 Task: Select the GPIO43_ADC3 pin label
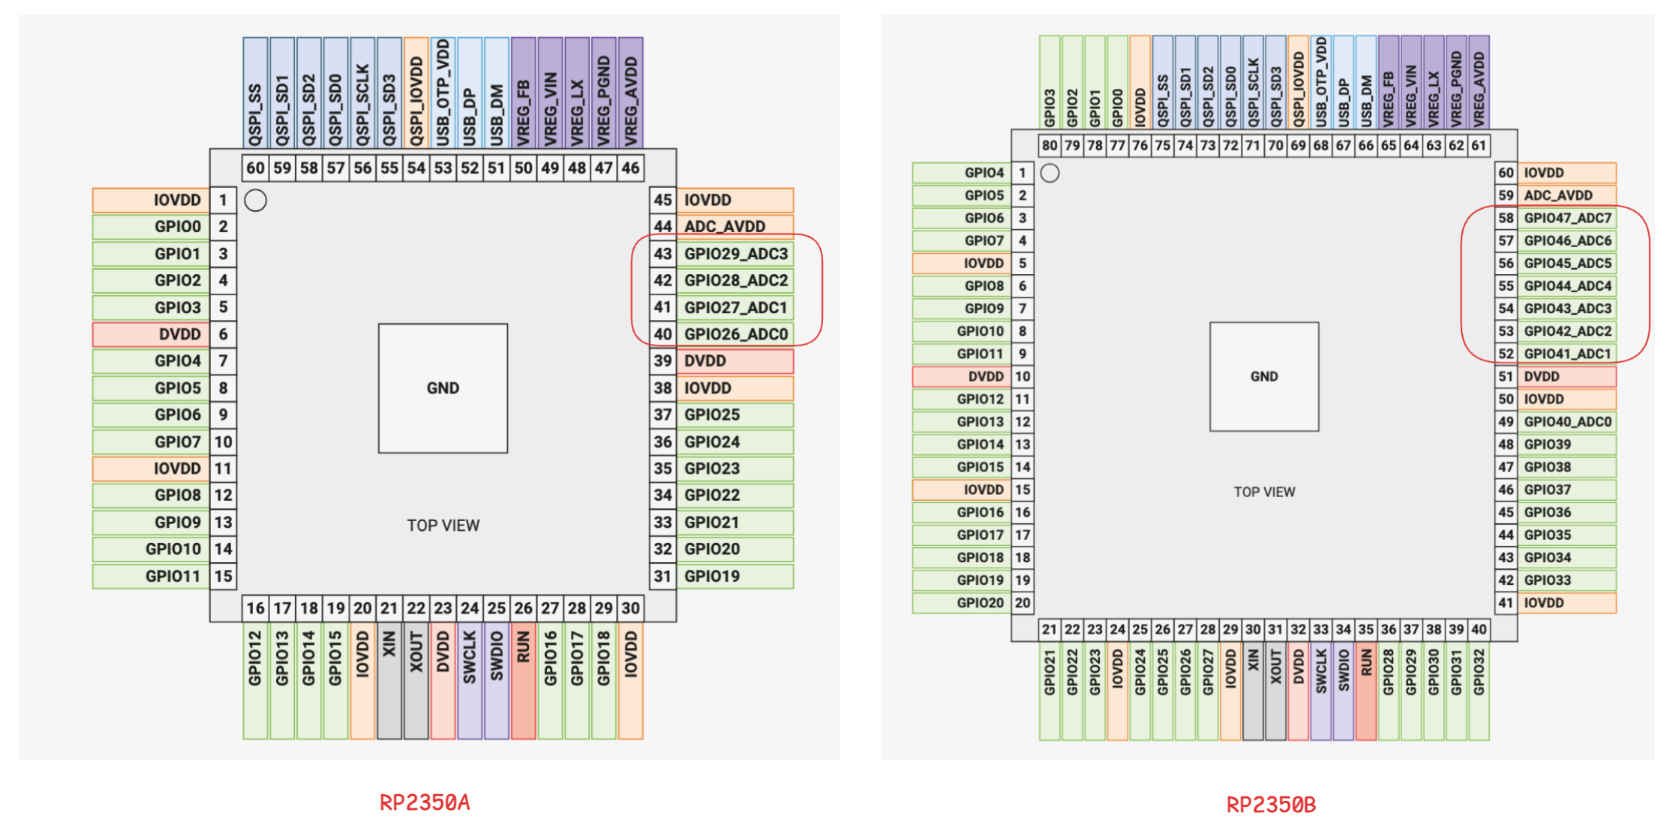coord(1567,309)
